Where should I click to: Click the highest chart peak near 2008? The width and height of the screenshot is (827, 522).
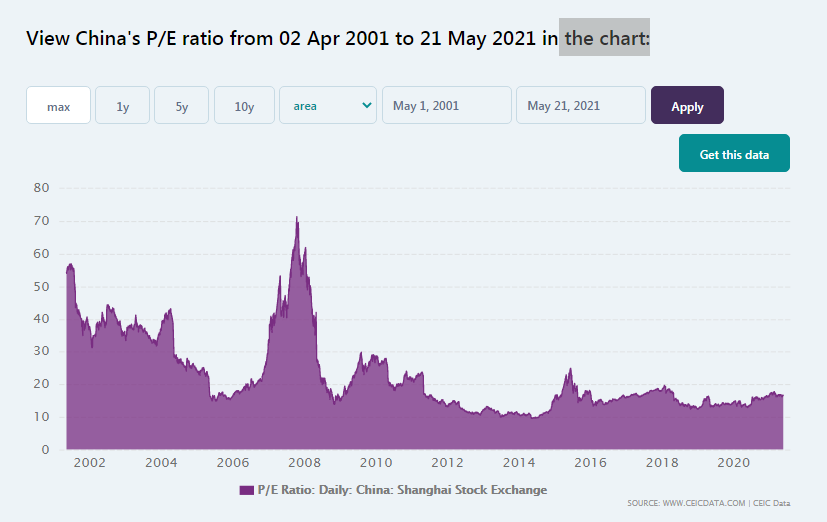coord(296,219)
